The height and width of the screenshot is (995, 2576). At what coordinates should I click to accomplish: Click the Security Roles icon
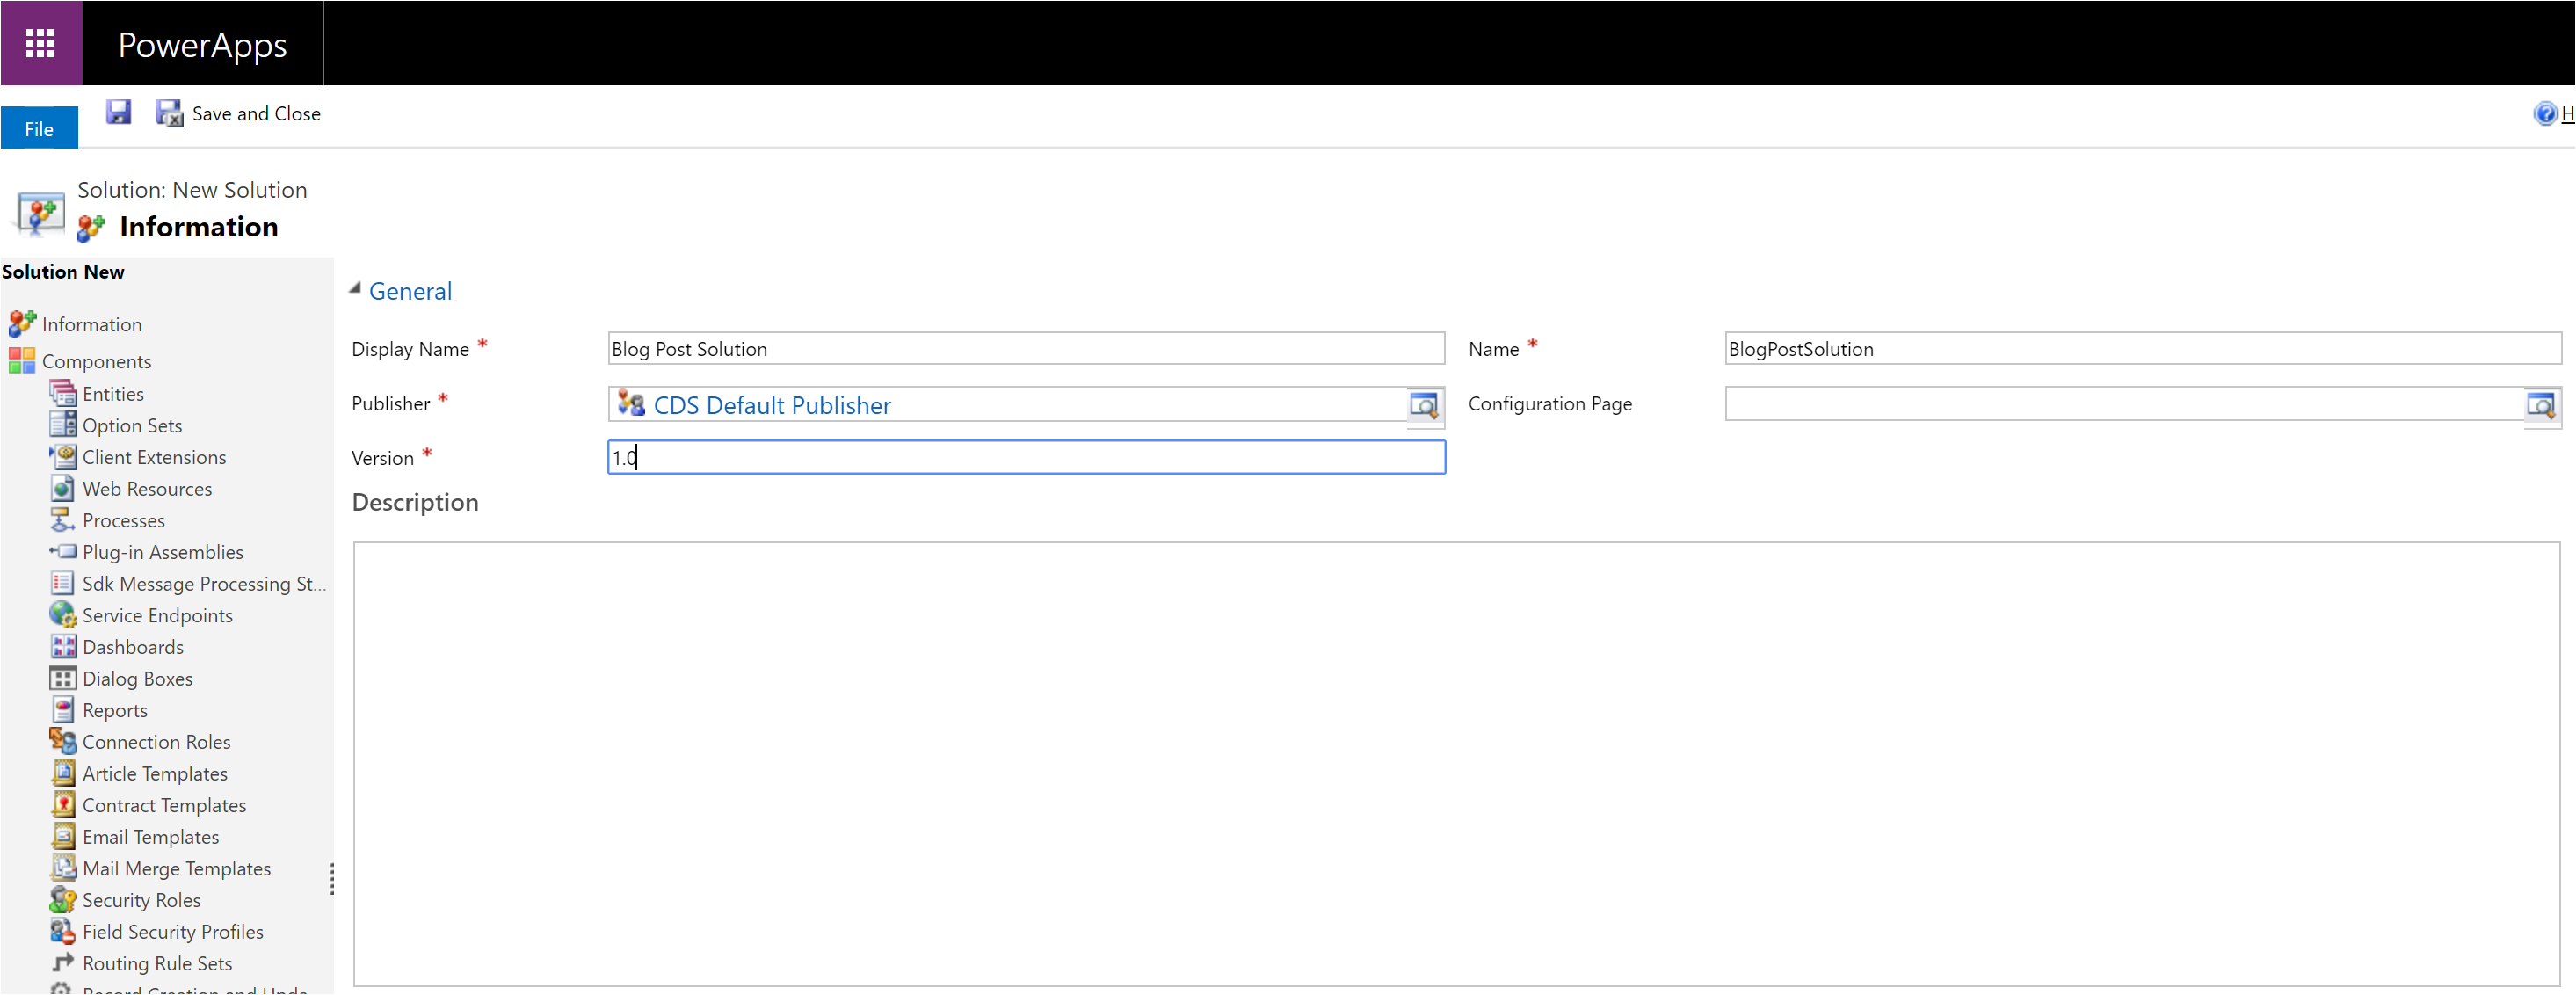coord(63,900)
